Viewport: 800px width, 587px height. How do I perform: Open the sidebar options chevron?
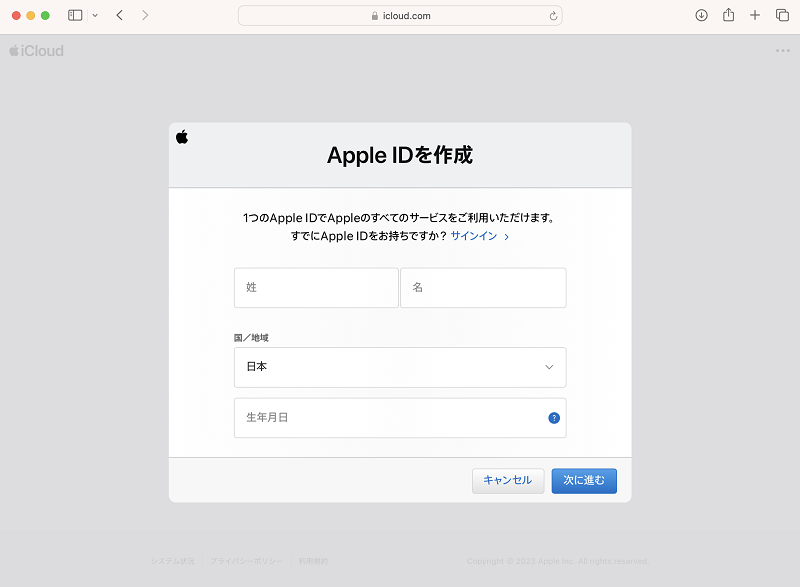point(95,15)
